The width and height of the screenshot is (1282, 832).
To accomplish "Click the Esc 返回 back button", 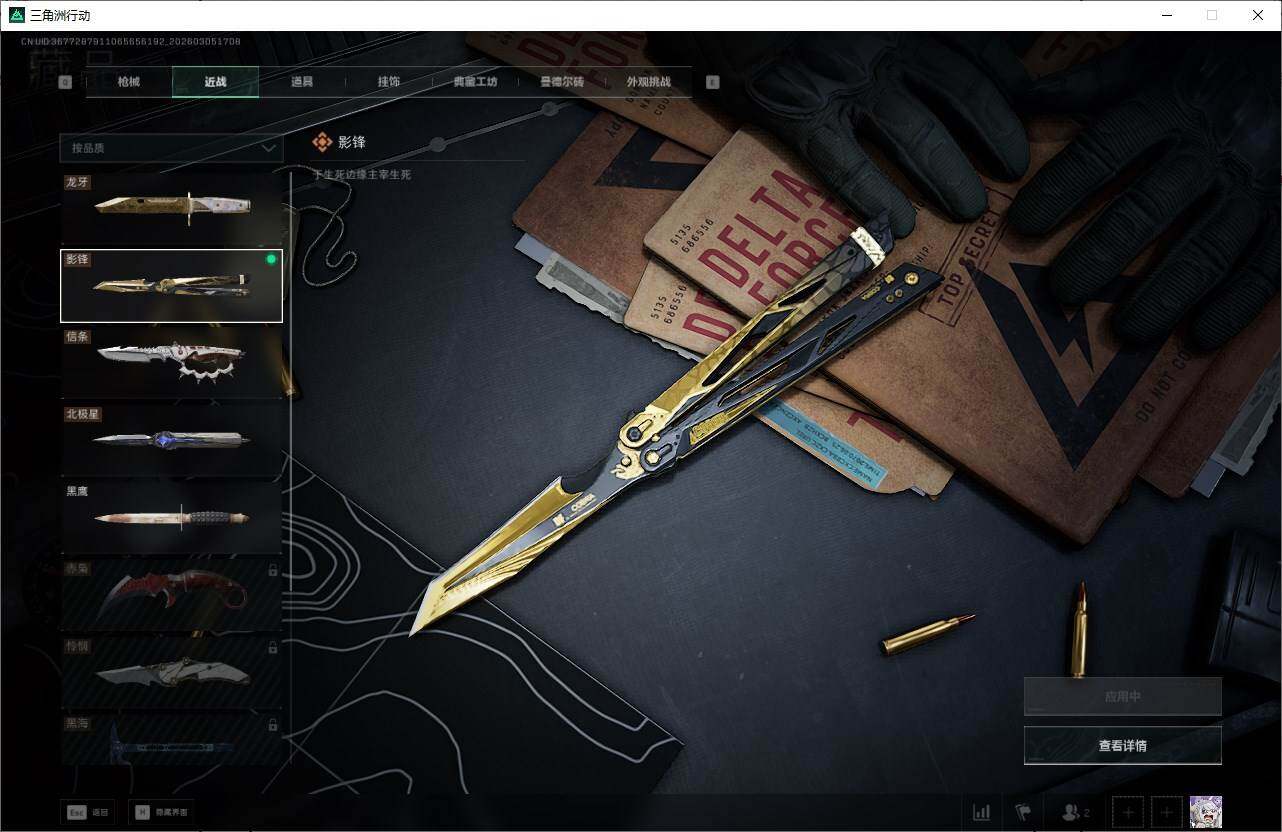I will point(88,812).
